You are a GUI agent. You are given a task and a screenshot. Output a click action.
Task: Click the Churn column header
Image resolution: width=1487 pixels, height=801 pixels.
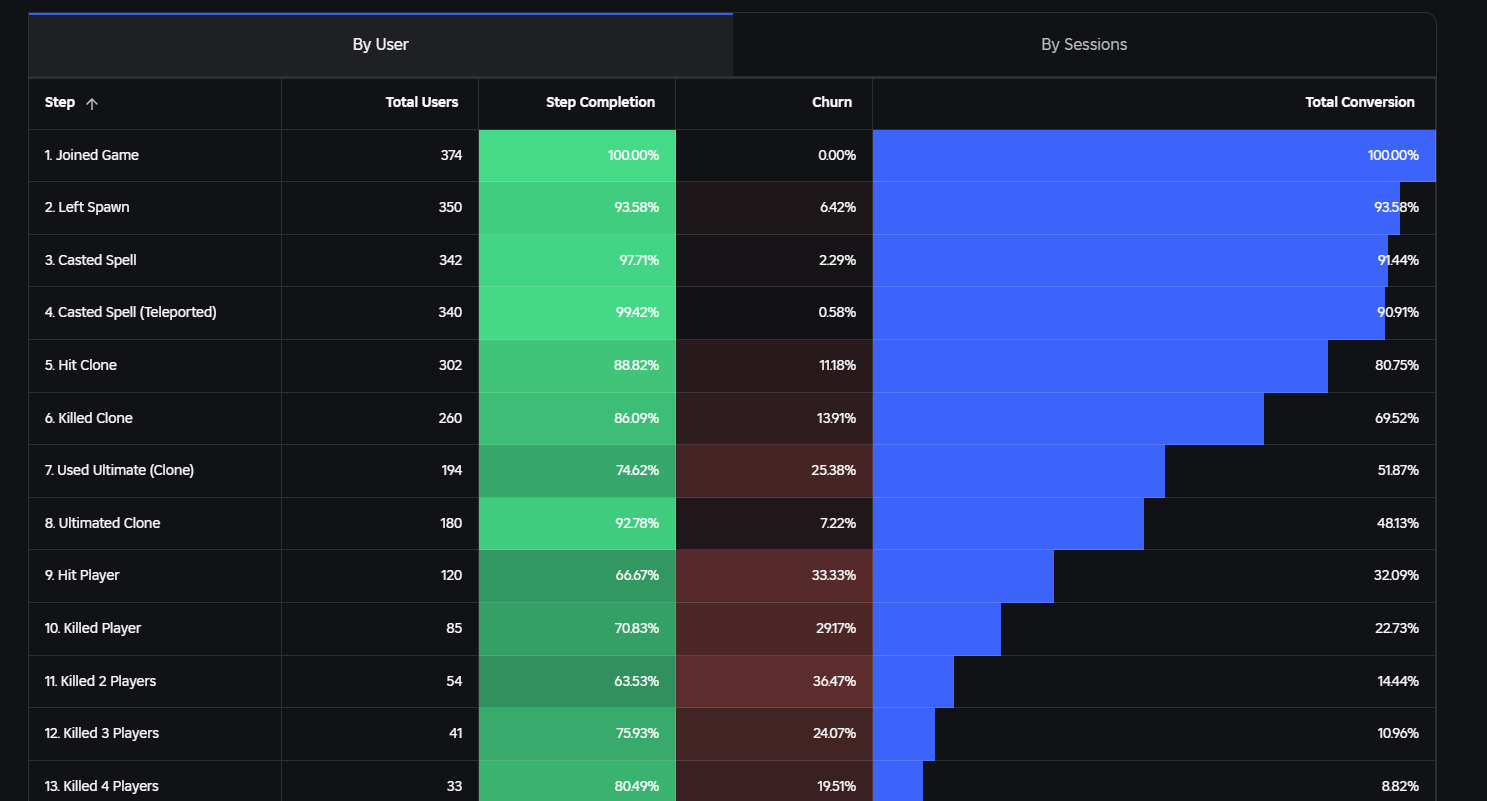(832, 102)
